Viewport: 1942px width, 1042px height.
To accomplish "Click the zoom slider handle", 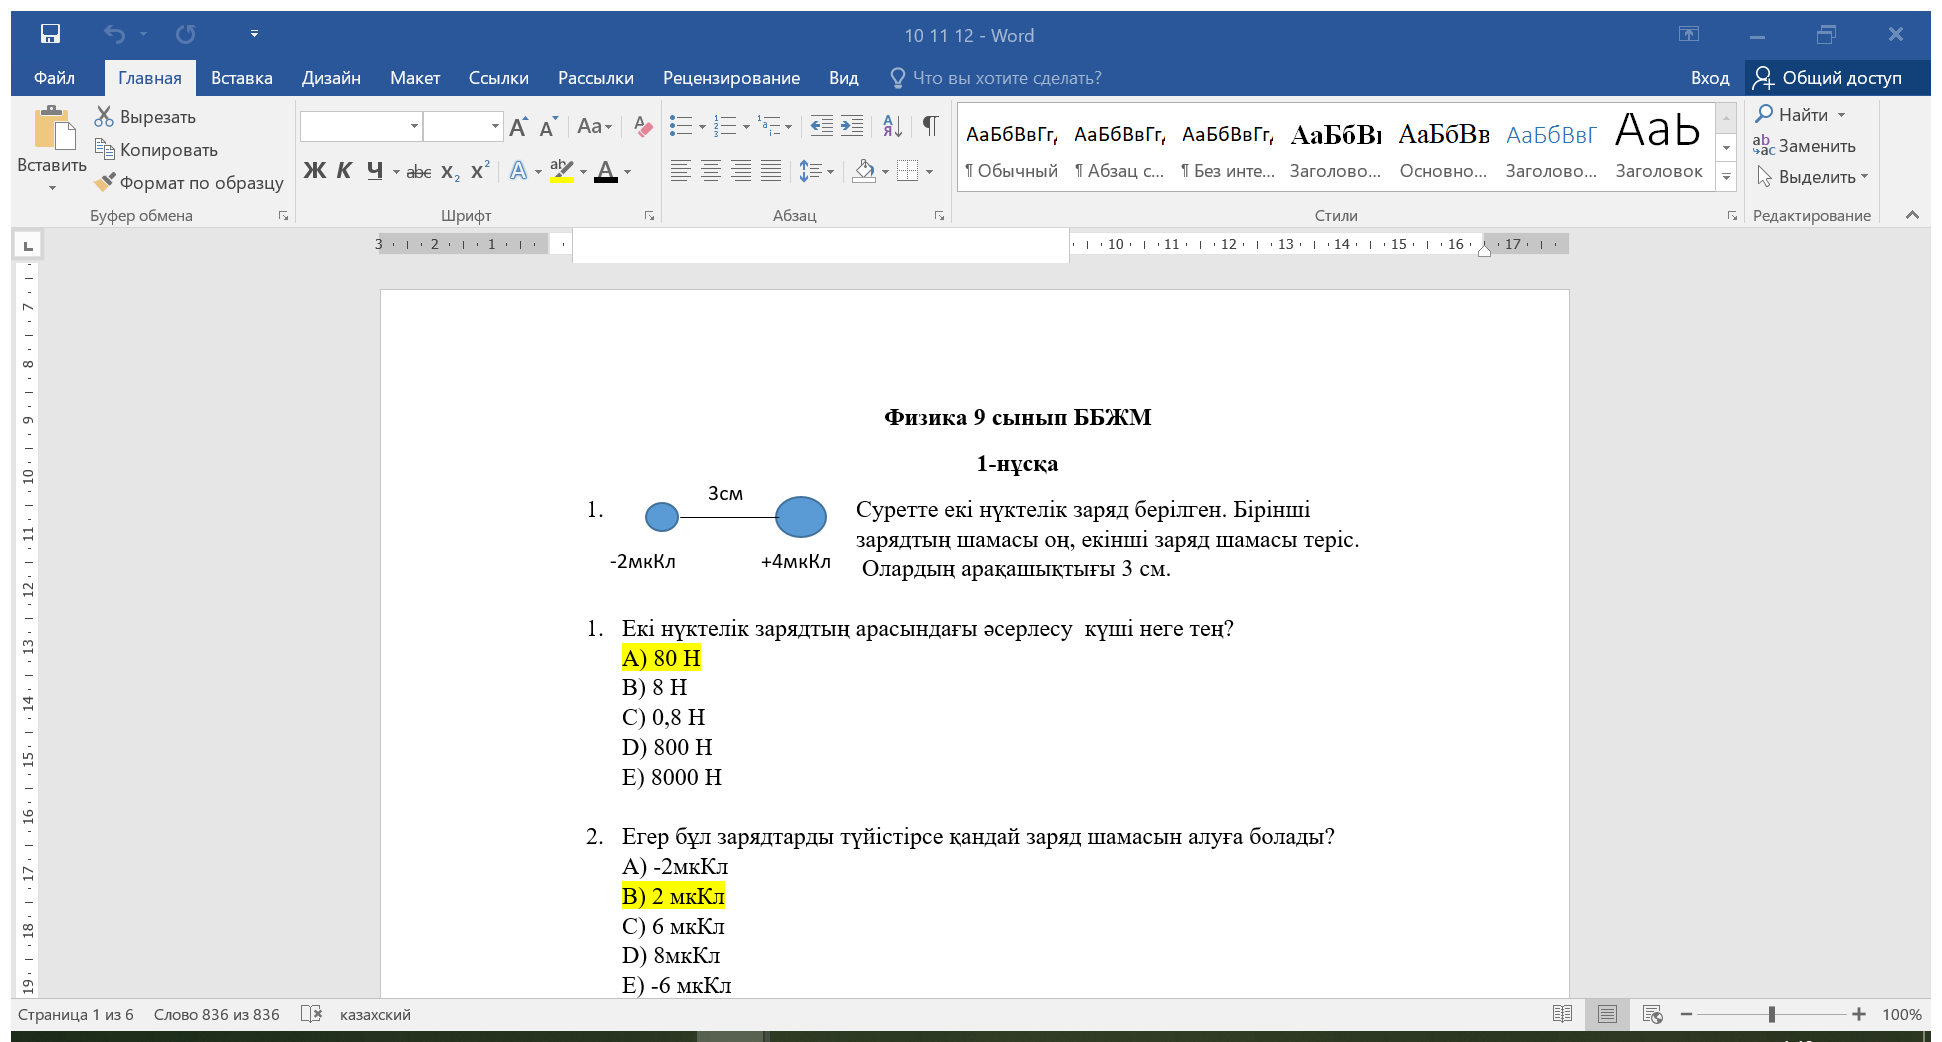I will 1771,1014.
